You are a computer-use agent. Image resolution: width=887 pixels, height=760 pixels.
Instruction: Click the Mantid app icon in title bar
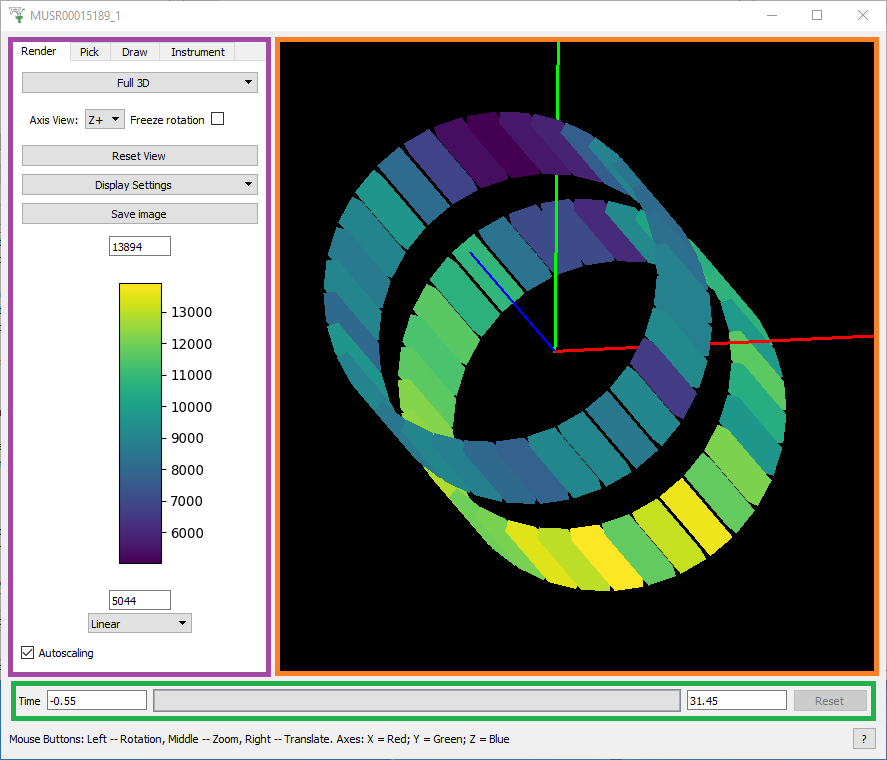tap(15, 15)
